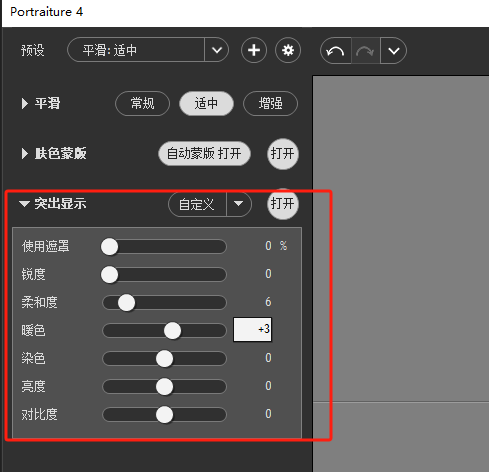489x472 pixels.
Task: Open the preset dropdown list arrow
Action: click(217, 50)
